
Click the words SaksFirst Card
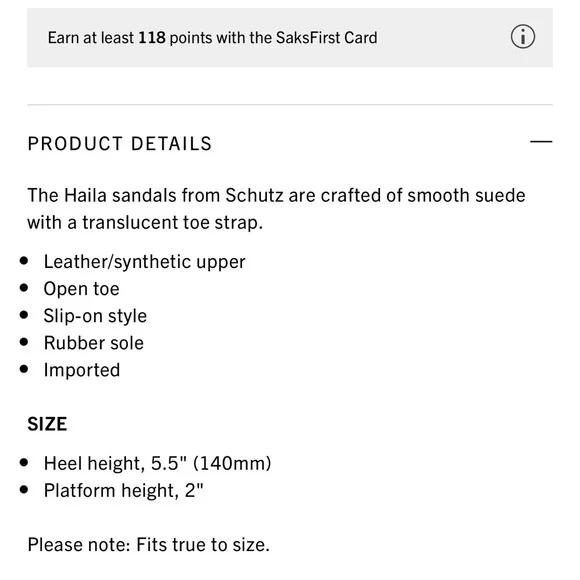point(327,38)
